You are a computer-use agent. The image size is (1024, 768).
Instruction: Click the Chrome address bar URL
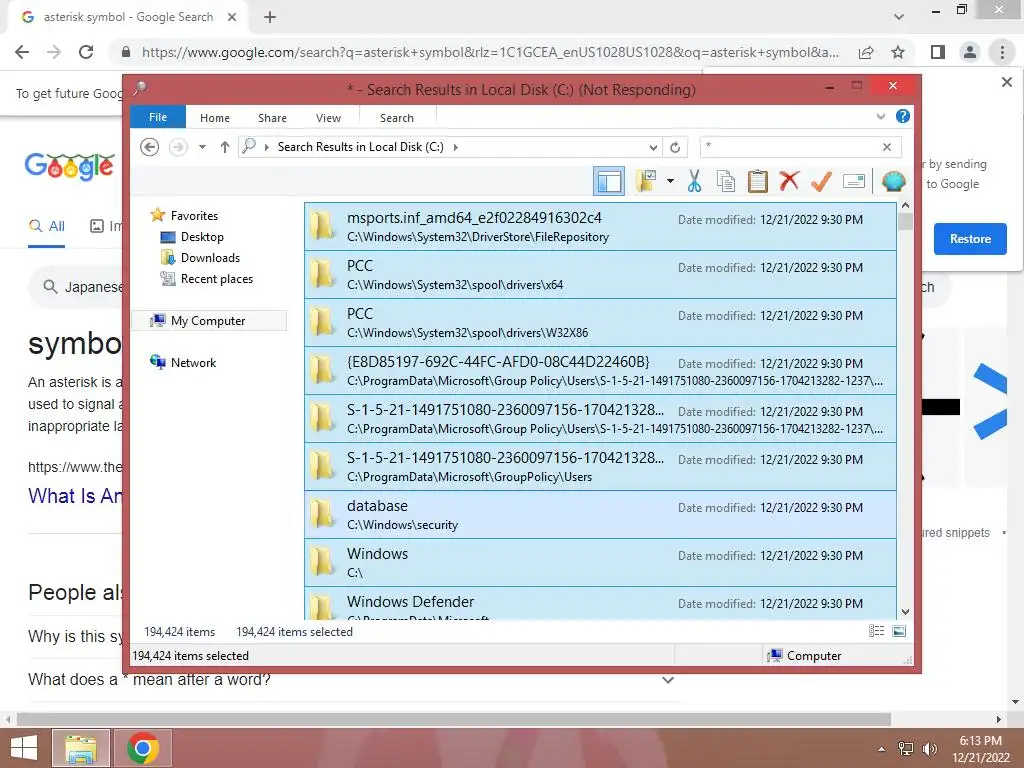[x=490, y=52]
